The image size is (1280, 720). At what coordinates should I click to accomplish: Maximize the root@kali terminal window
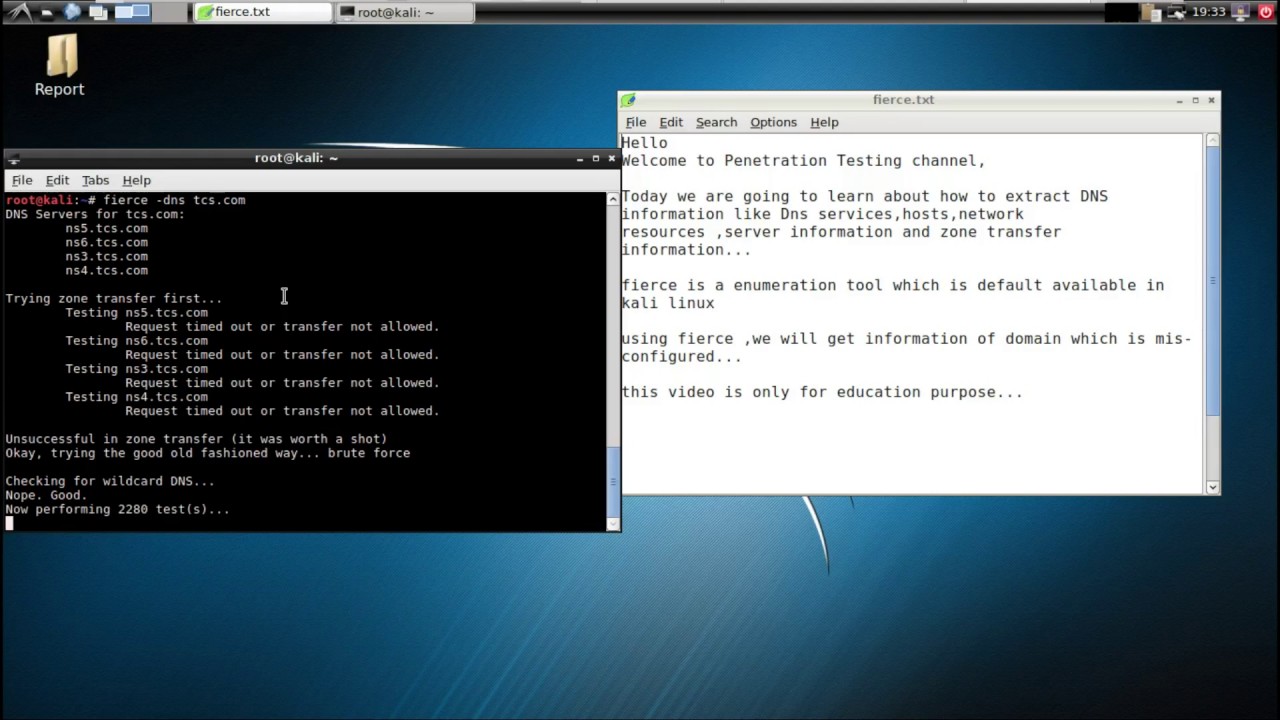[x=596, y=158]
